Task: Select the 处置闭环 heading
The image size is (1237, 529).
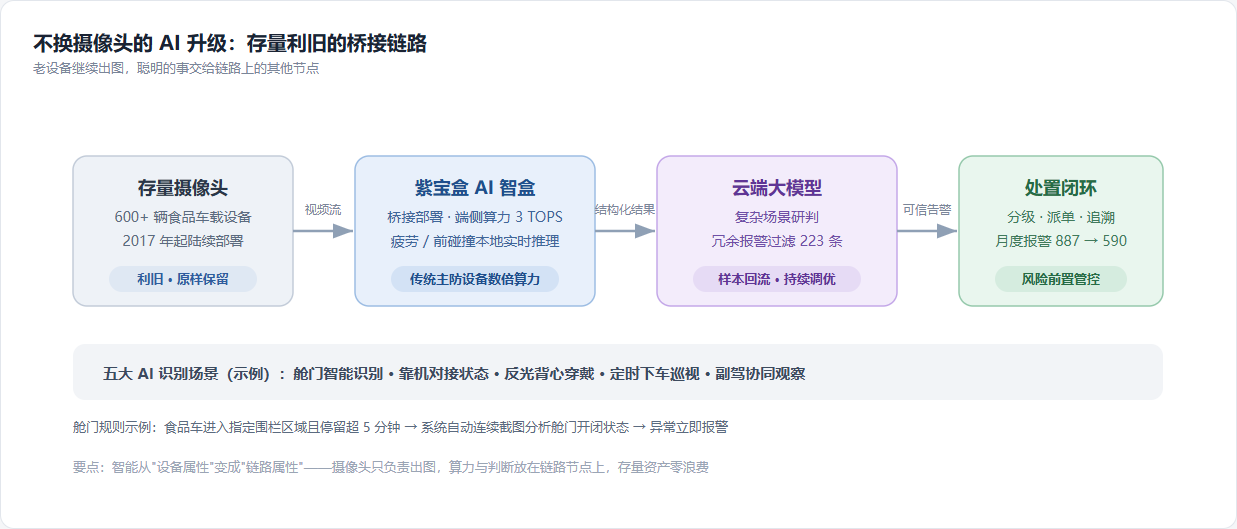Action: (x=1061, y=188)
